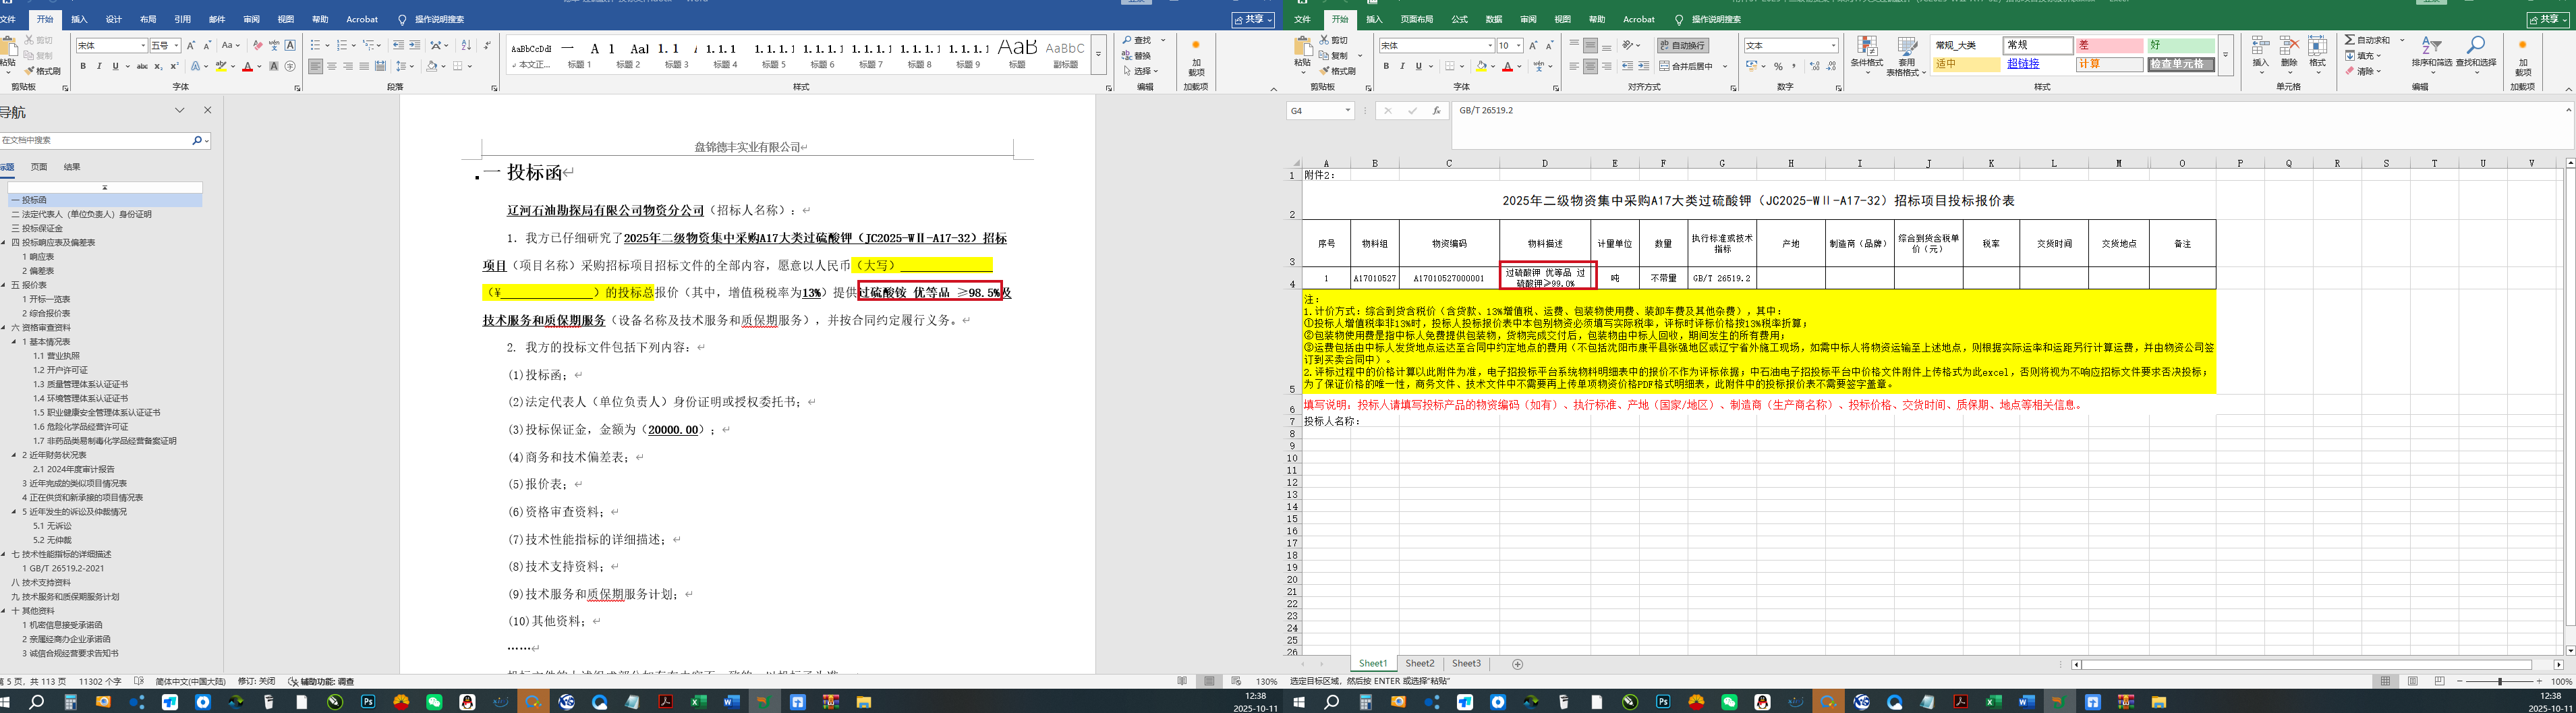Decrease decimal places in Excel
The image size is (2576, 713).
(1831, 66)
